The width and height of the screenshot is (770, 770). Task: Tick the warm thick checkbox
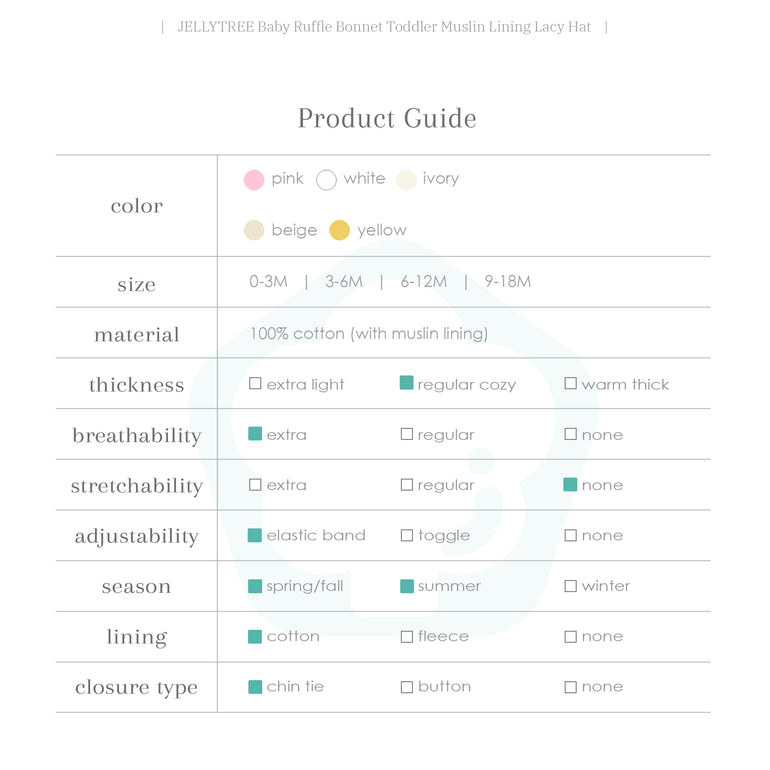click(570, 384)
